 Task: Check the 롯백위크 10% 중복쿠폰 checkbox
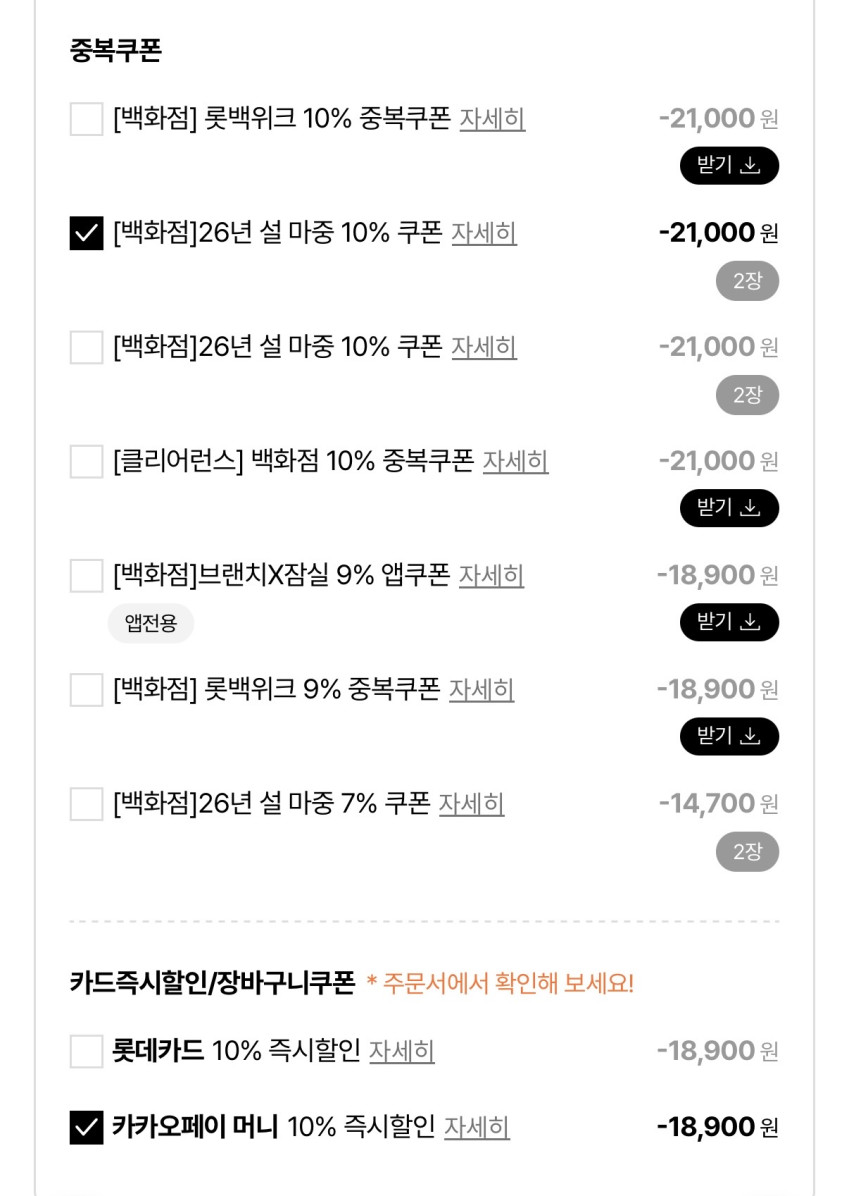tap(87, 119)
